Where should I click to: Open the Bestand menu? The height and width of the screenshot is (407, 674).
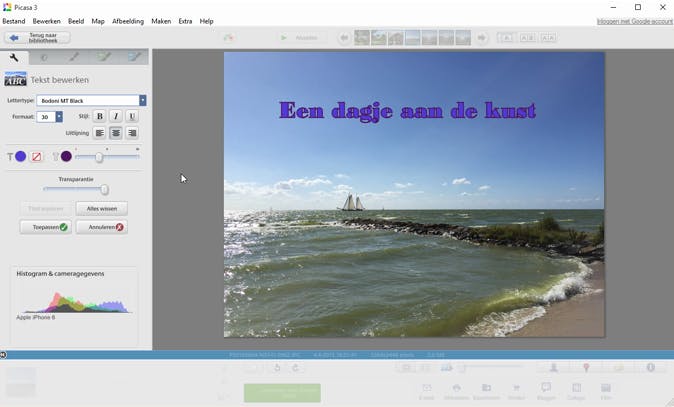pyautogui.click(x=14, y=21)
